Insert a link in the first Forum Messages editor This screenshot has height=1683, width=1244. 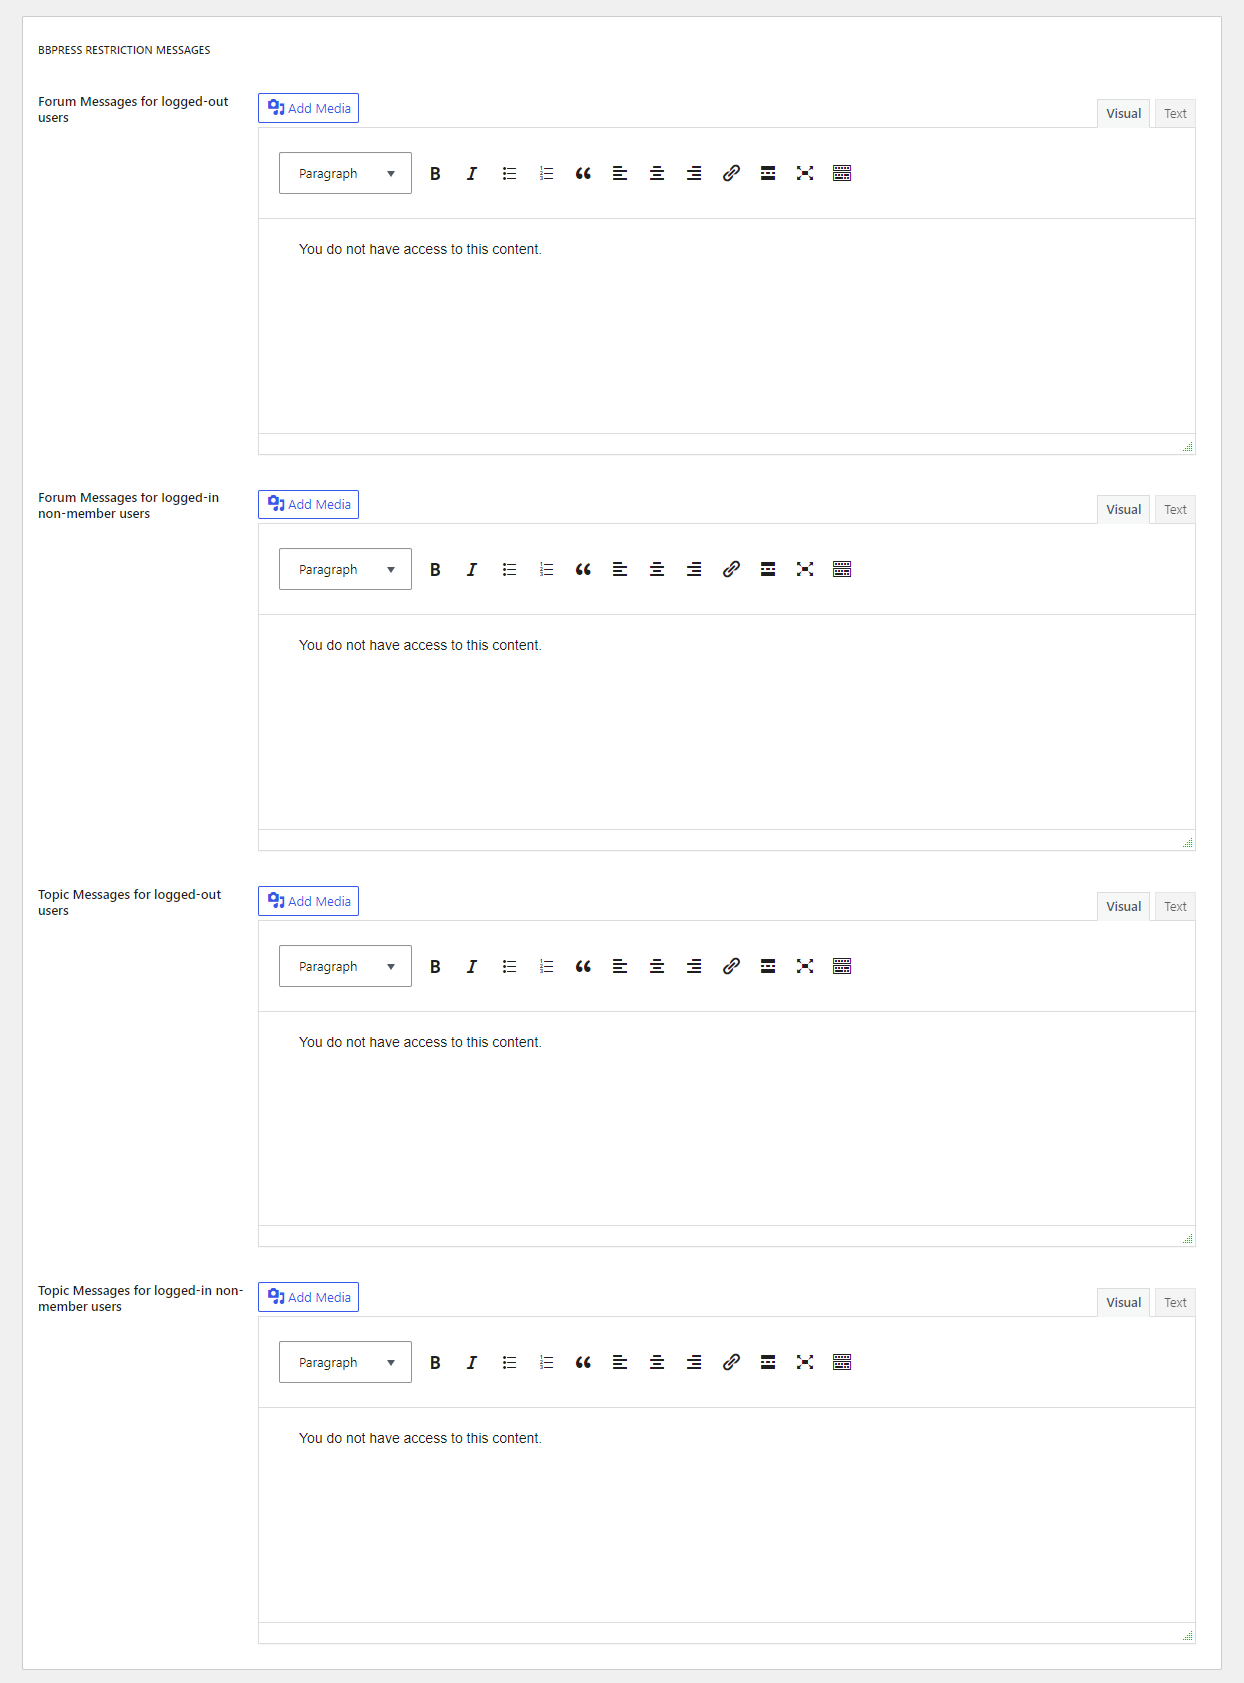click(731, 173)
